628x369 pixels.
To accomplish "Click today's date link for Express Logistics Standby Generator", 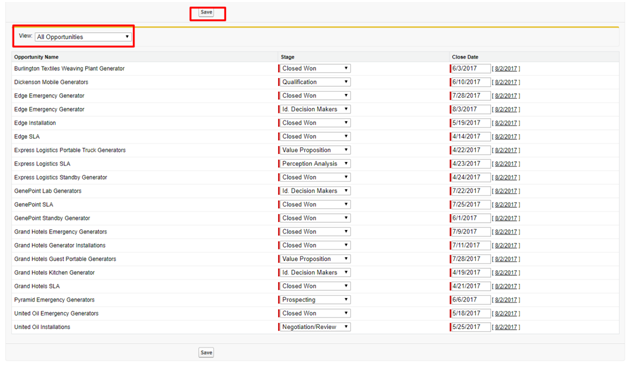I will coord(506,178).
